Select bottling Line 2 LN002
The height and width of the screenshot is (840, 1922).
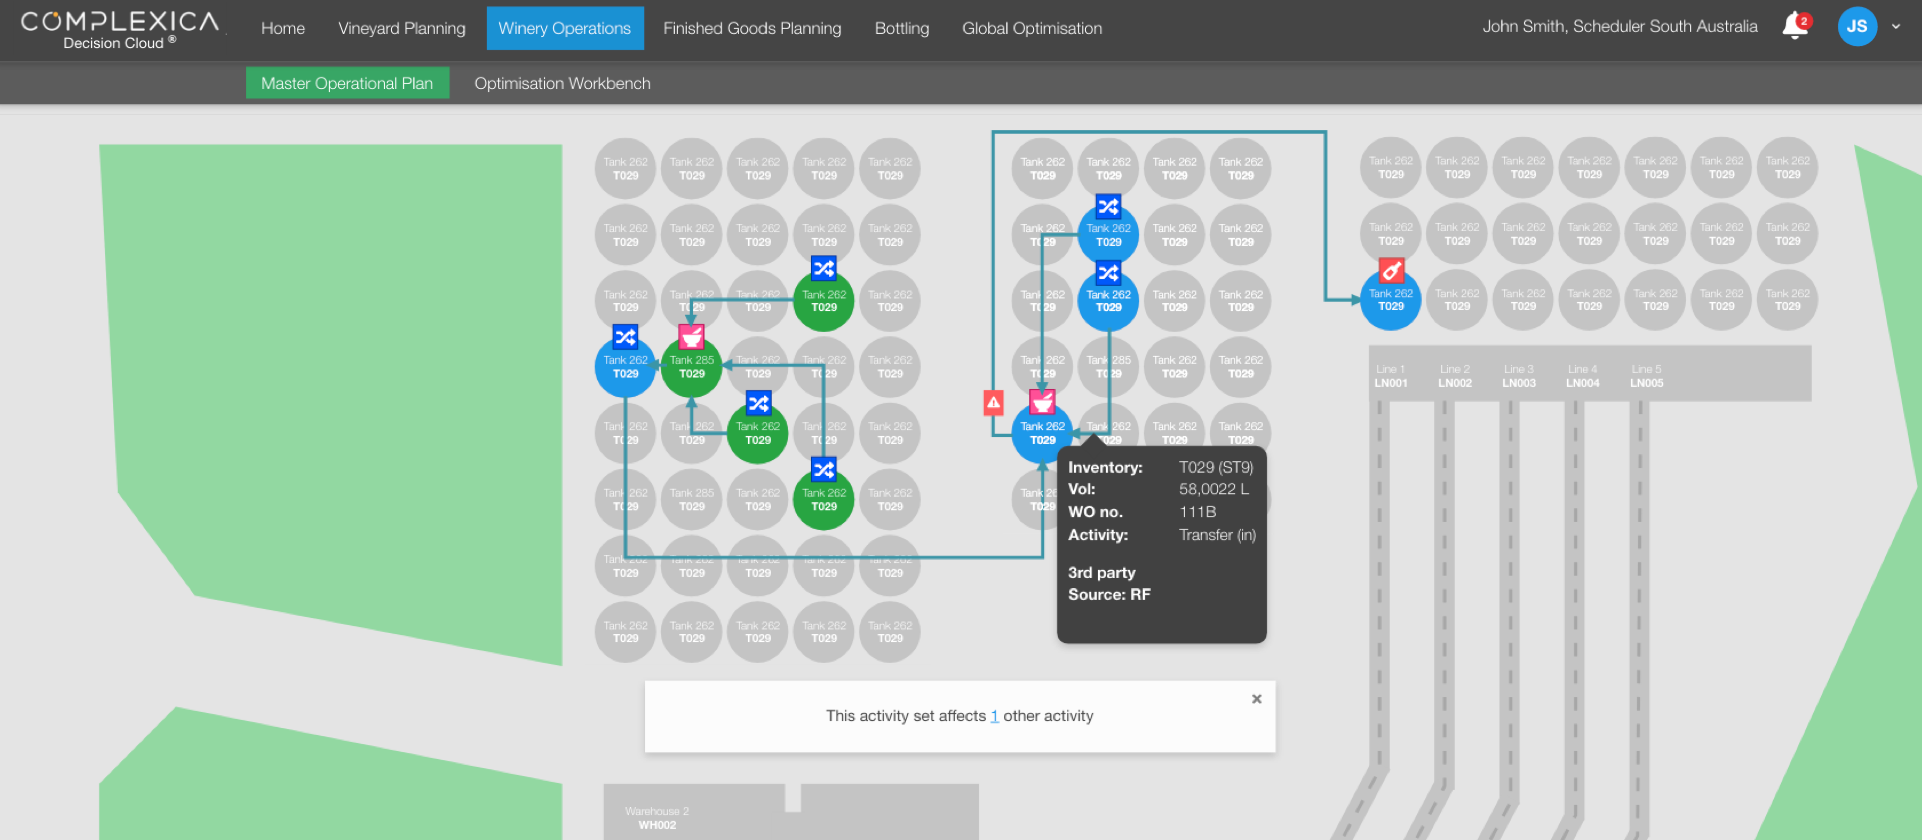(x=1455, y=376)
